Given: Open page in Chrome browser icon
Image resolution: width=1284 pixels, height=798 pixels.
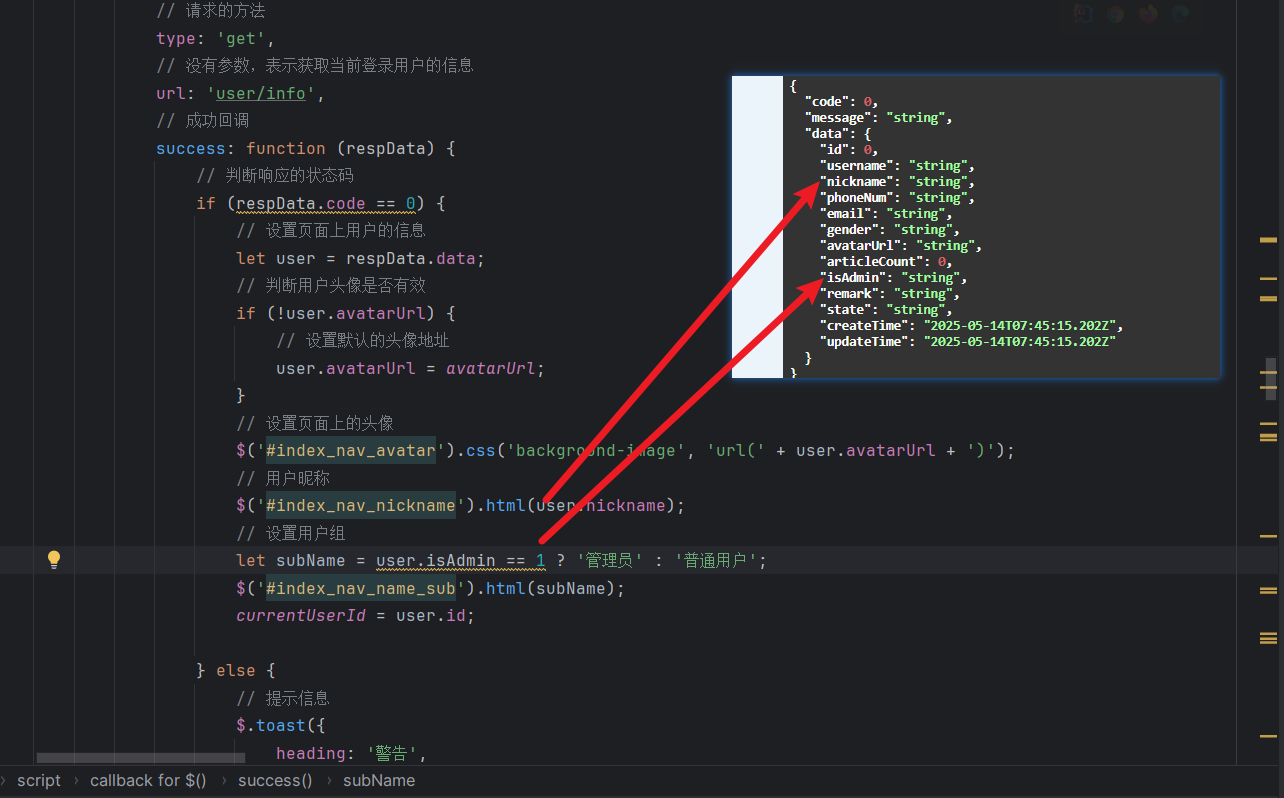Looking at the screenshot, I should pos(1115,13).
